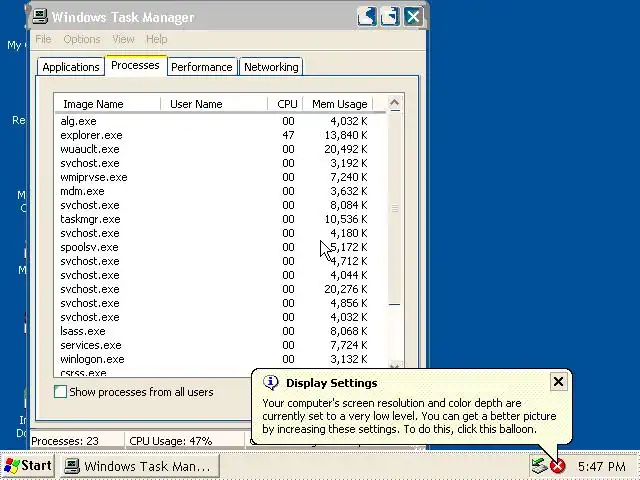This screenshot has width=640, height=480.
Task: Select the mdm.exe process row
Action: pyautogui.click(x=220, y=191)
